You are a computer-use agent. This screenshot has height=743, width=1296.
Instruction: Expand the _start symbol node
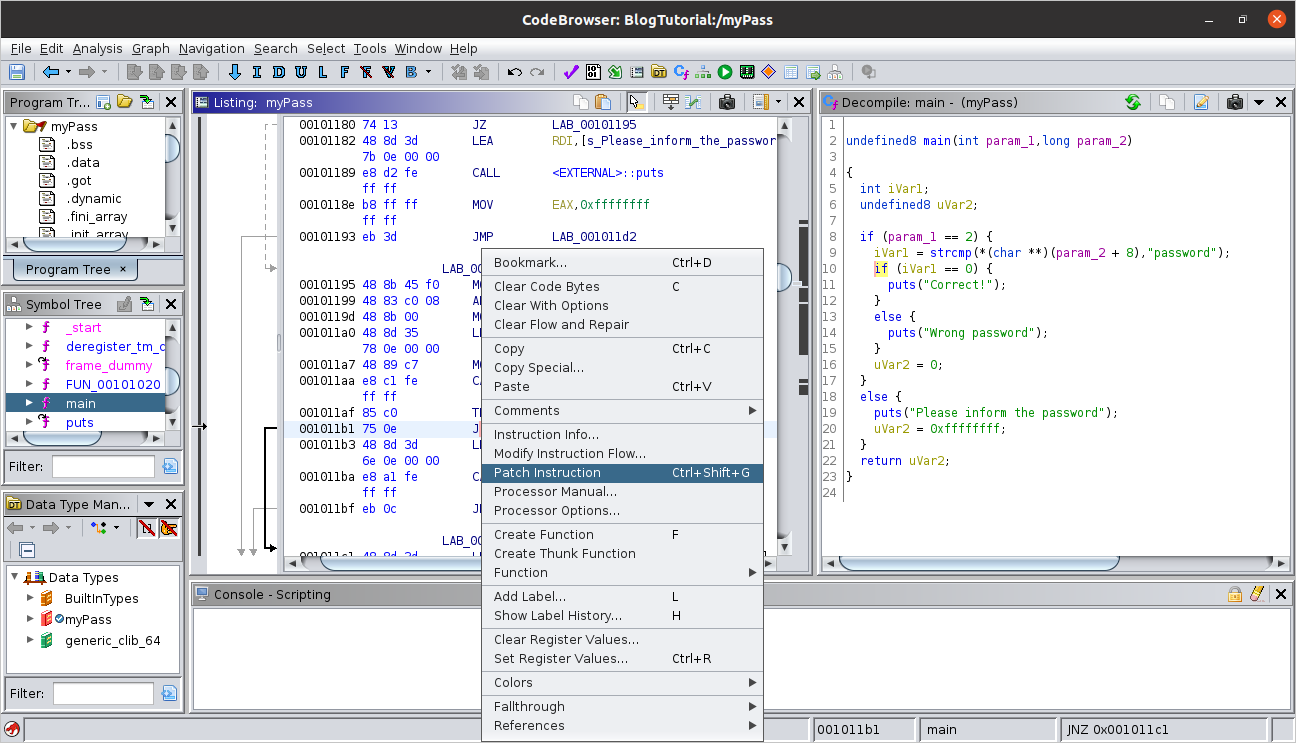[x=27, y=327]
